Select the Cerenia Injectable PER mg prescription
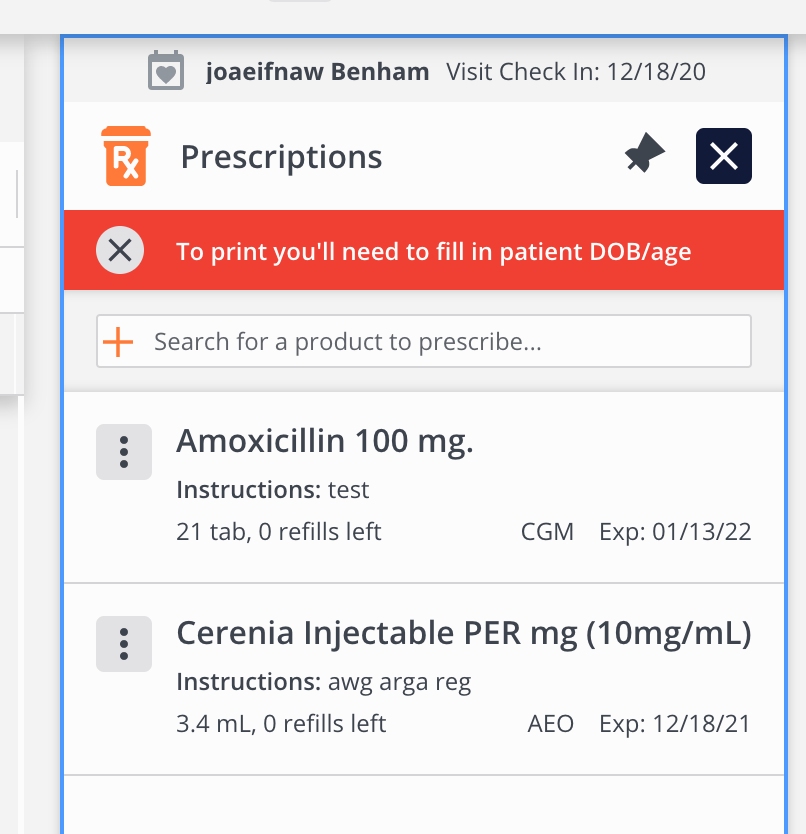The image size is (806, 834). pyautogui.click(x=463, y=633)
